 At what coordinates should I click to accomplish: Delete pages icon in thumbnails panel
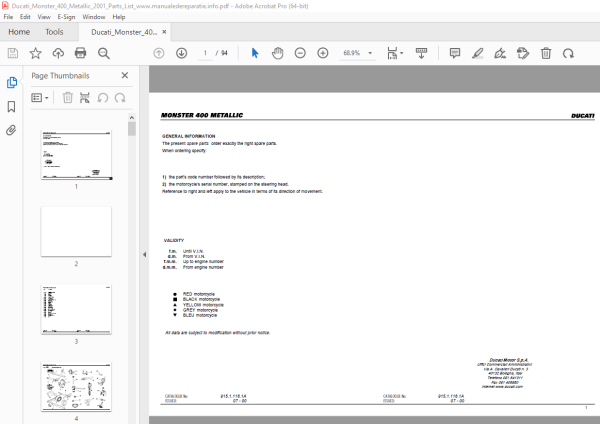coord(68,98)
